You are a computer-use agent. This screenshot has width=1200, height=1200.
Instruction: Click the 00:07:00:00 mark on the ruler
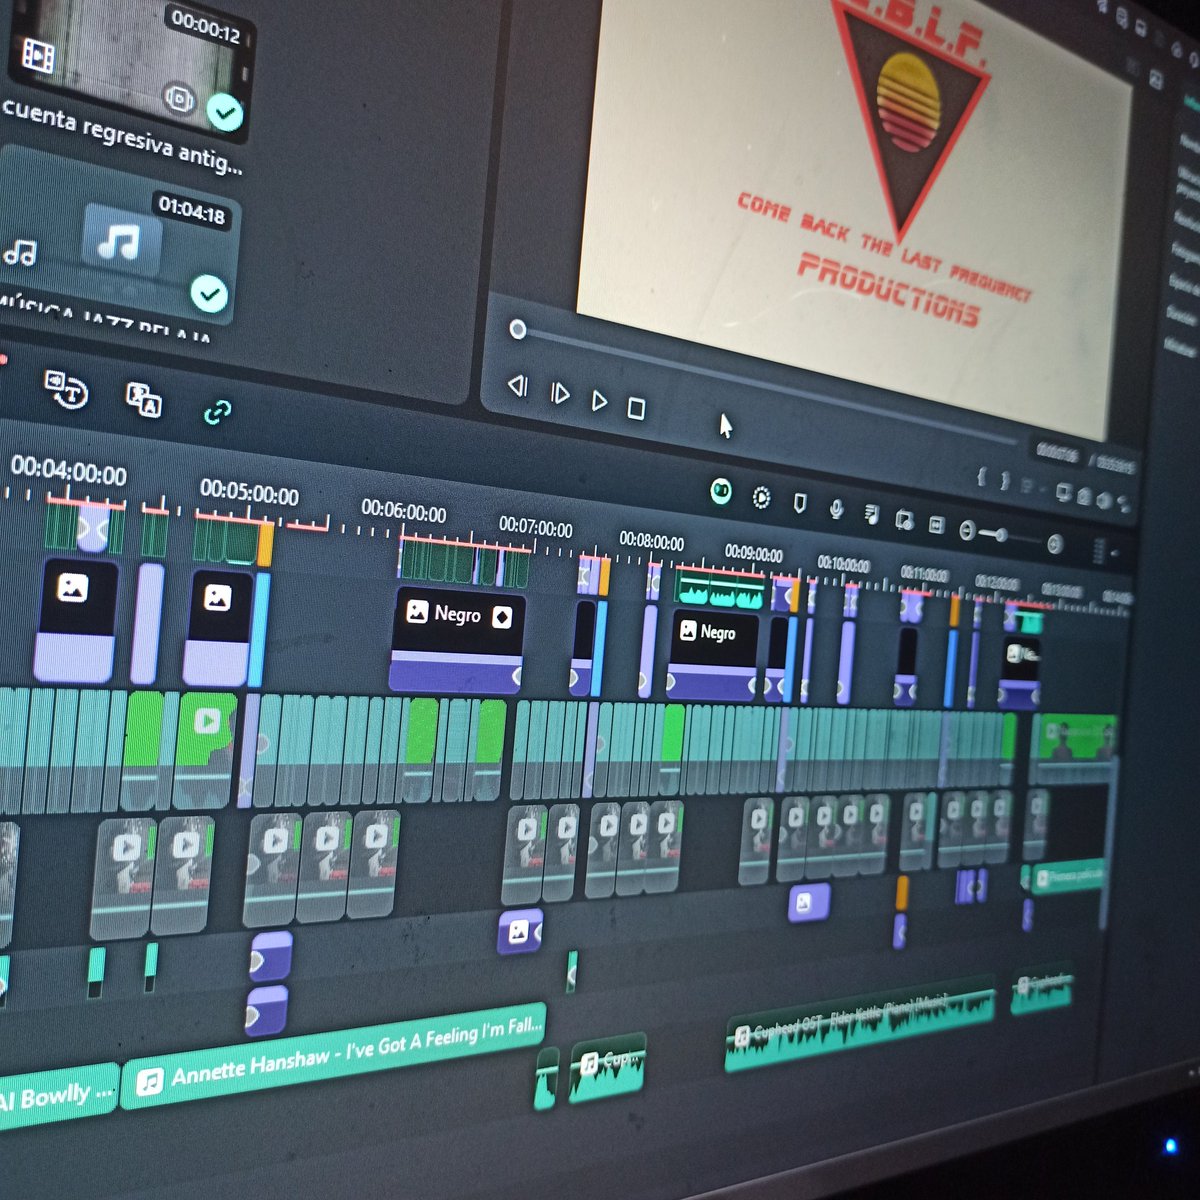pyautogui.click(x=535, y=527)
